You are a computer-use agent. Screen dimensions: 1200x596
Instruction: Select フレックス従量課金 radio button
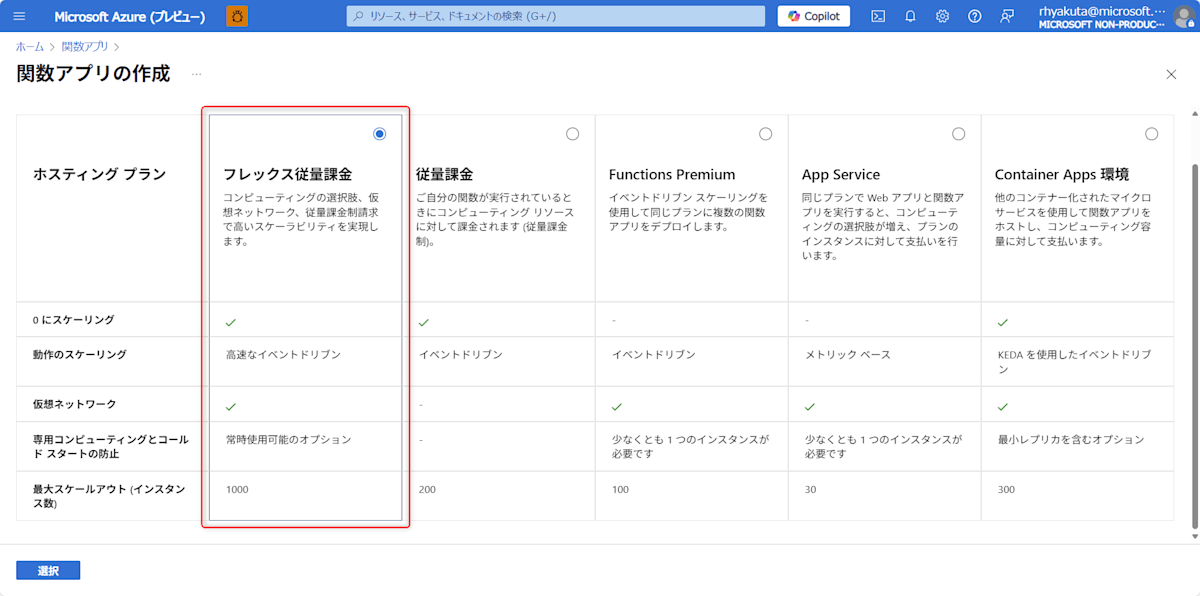(x=379, y=134)
